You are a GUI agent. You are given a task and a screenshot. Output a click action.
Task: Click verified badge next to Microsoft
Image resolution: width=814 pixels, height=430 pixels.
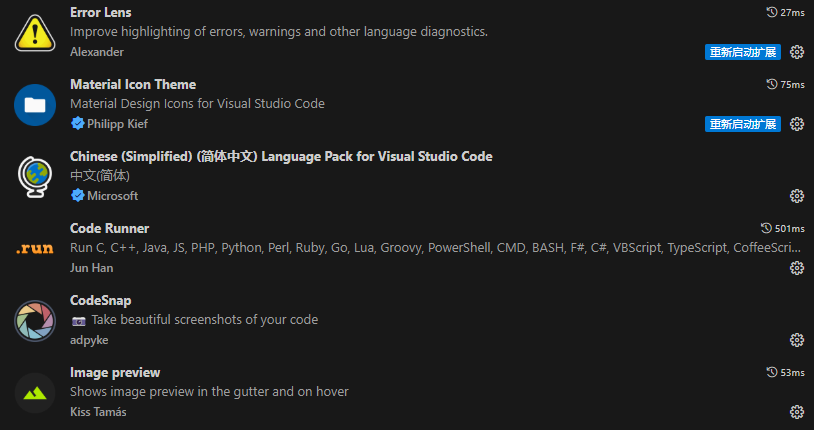[x=77, y=196]
